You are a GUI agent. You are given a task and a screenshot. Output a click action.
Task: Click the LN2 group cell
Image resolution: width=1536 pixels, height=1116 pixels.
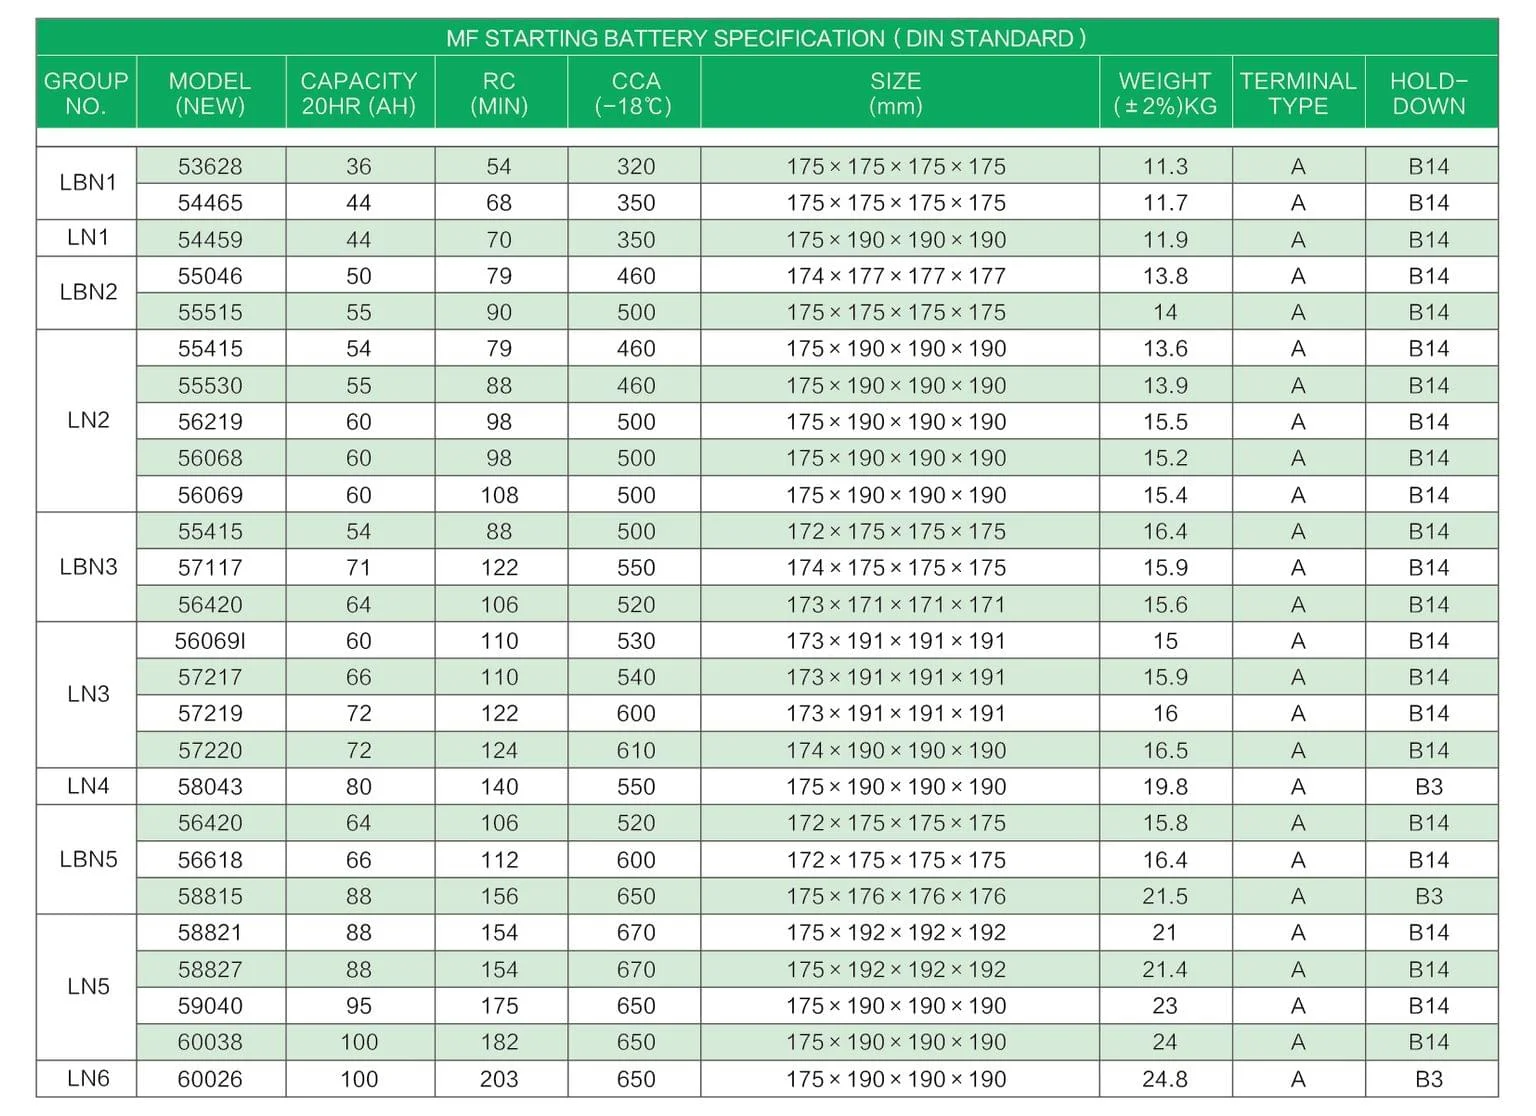pyautogui.click(x=88, y=420)
